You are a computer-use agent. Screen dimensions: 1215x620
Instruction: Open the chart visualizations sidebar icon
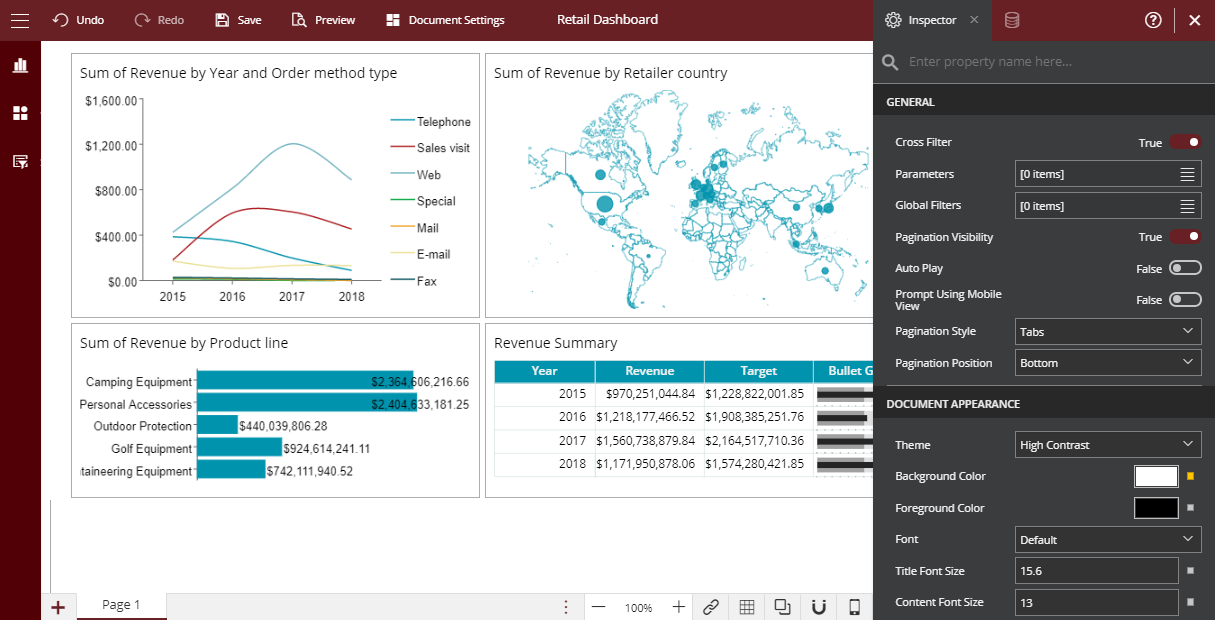20,66
